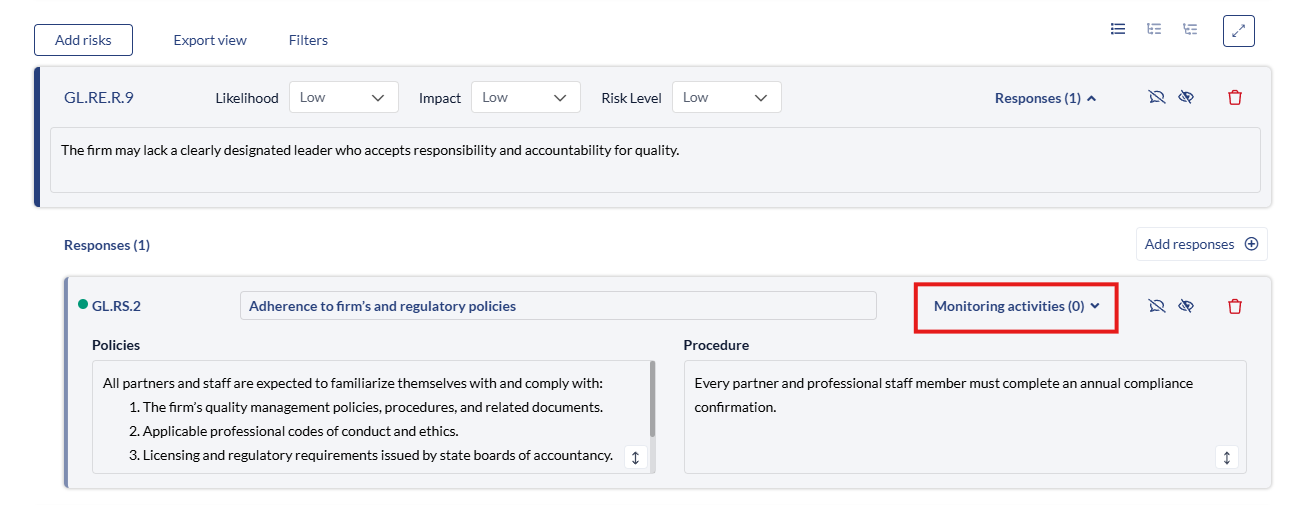Click the fullscreen expand arrows icon
Viewport: 1311px width, 505px height.
click(1238, 31)
